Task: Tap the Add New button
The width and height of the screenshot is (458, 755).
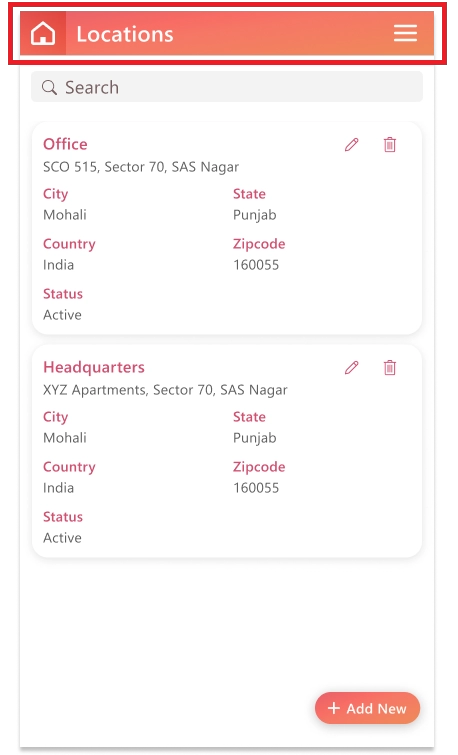Action: pyautogui.click(x=367, y=708)
